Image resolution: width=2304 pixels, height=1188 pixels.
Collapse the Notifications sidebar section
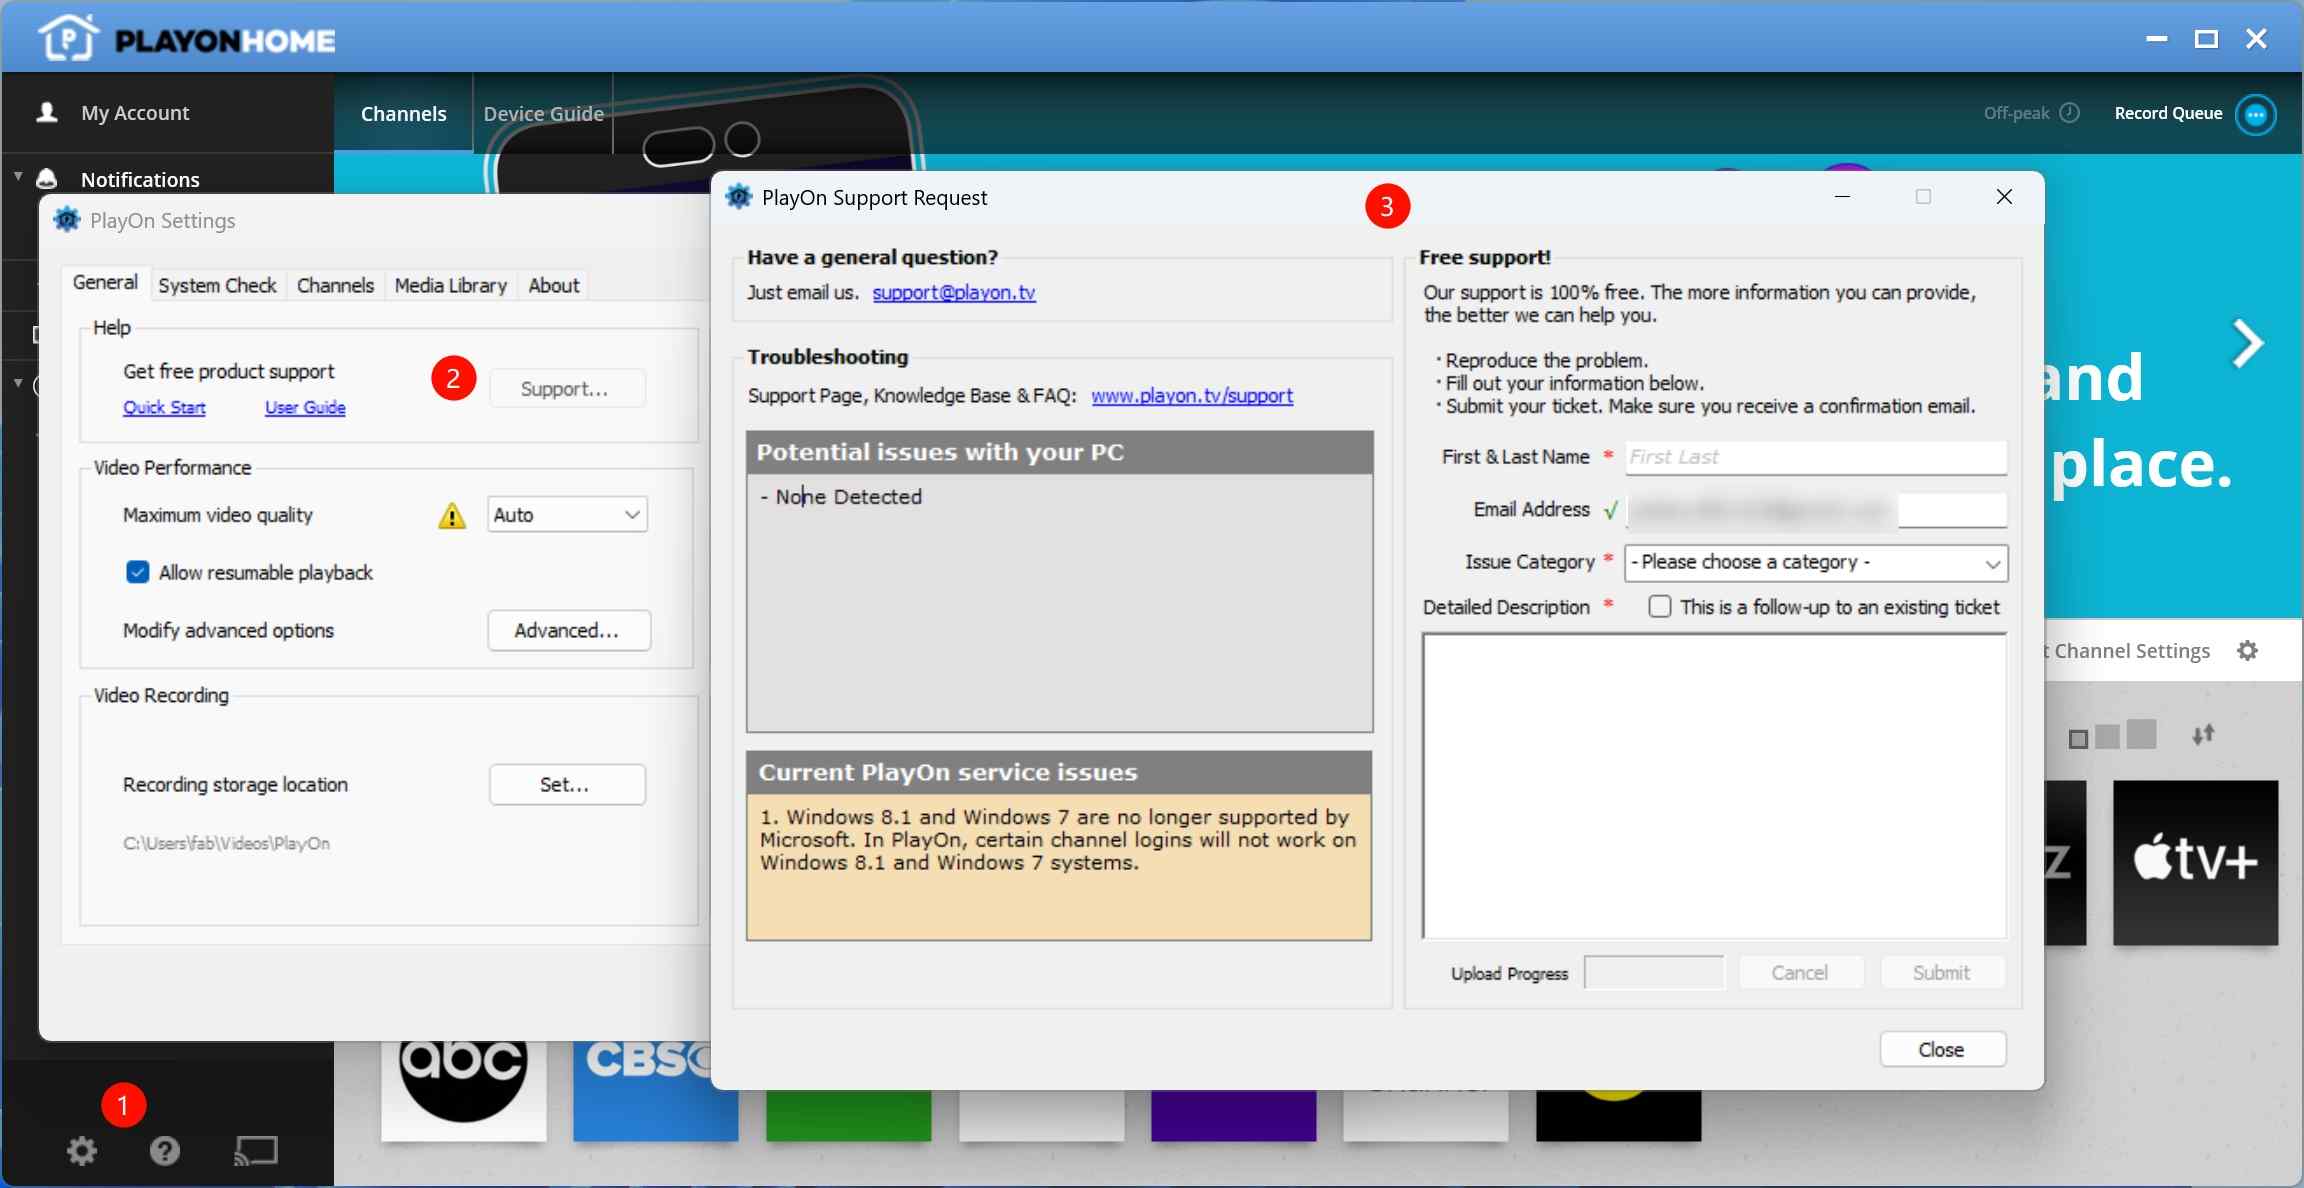18,177
